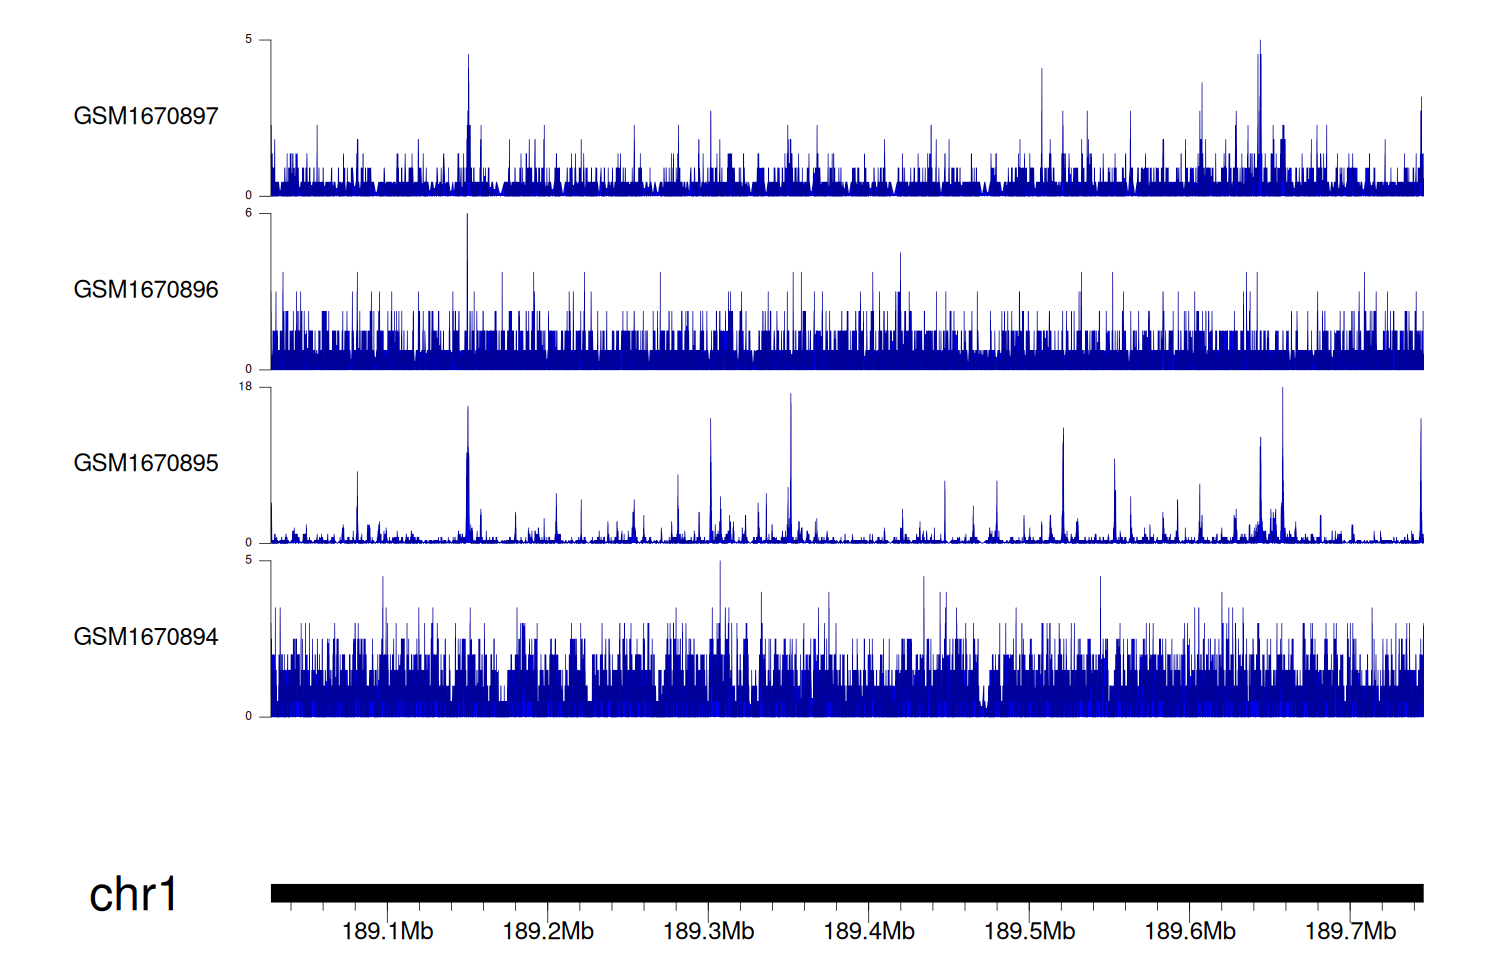Click the GSM1670895 track label
The width and height of the screenshot is (1500, 980).
pos(145,463)
